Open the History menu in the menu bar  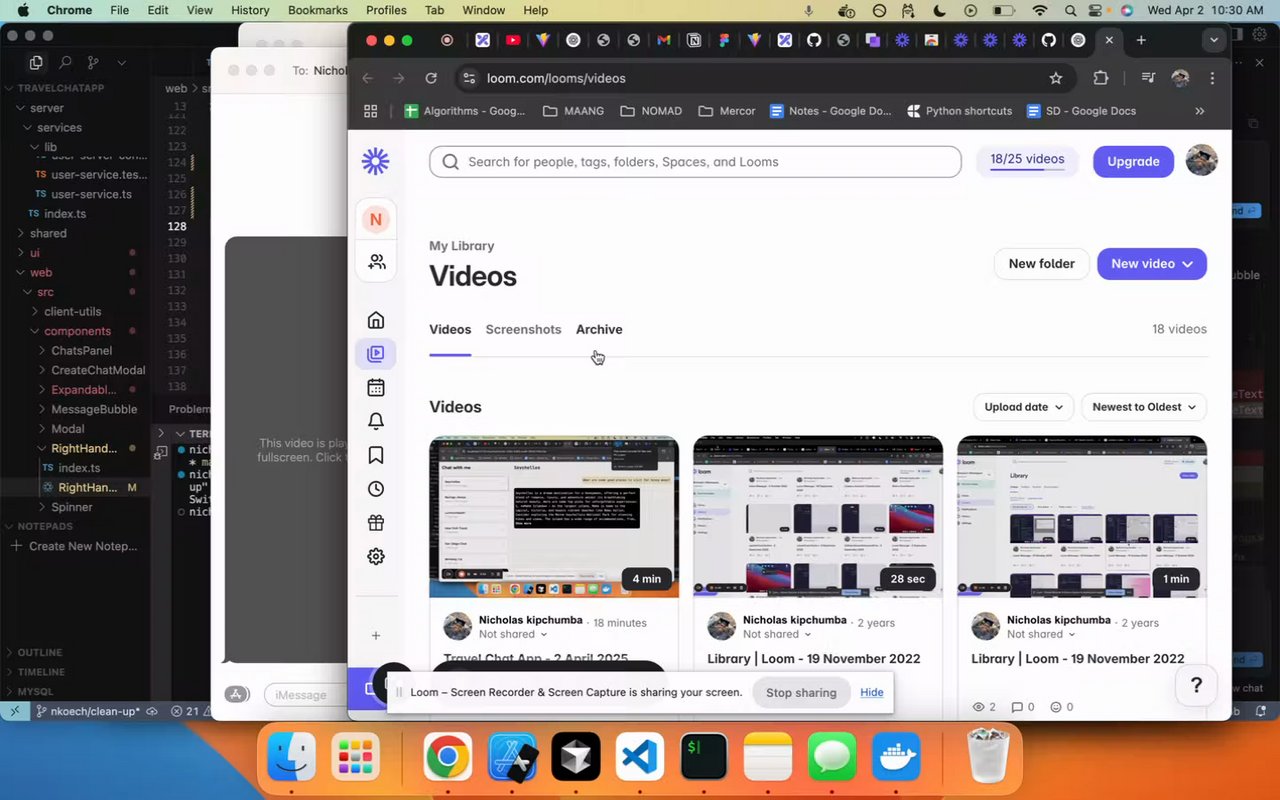click(250, 10)
